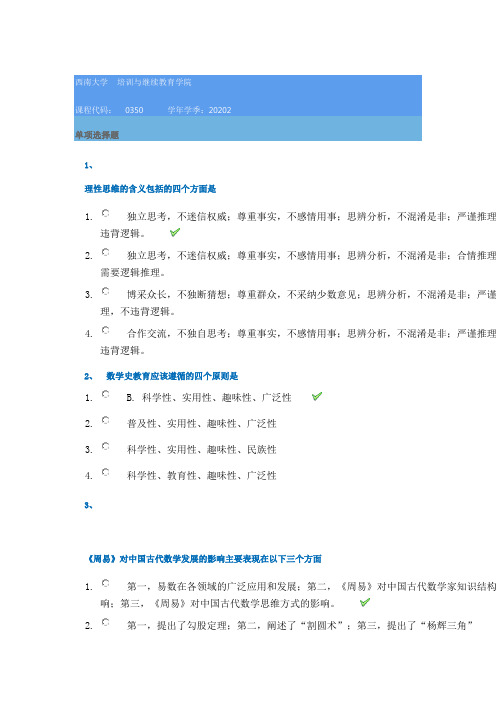Click green checkmark after 违背逻辑 in question 1

[175, 232]
